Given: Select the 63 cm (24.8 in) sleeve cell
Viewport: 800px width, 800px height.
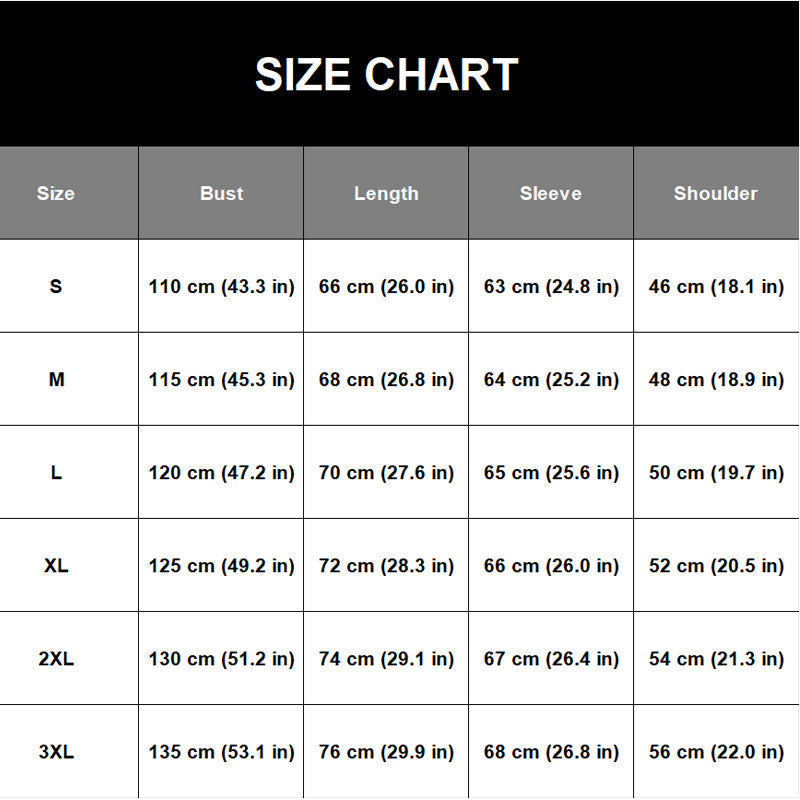Looking at the screenshot, I should (x=551, y=287).
